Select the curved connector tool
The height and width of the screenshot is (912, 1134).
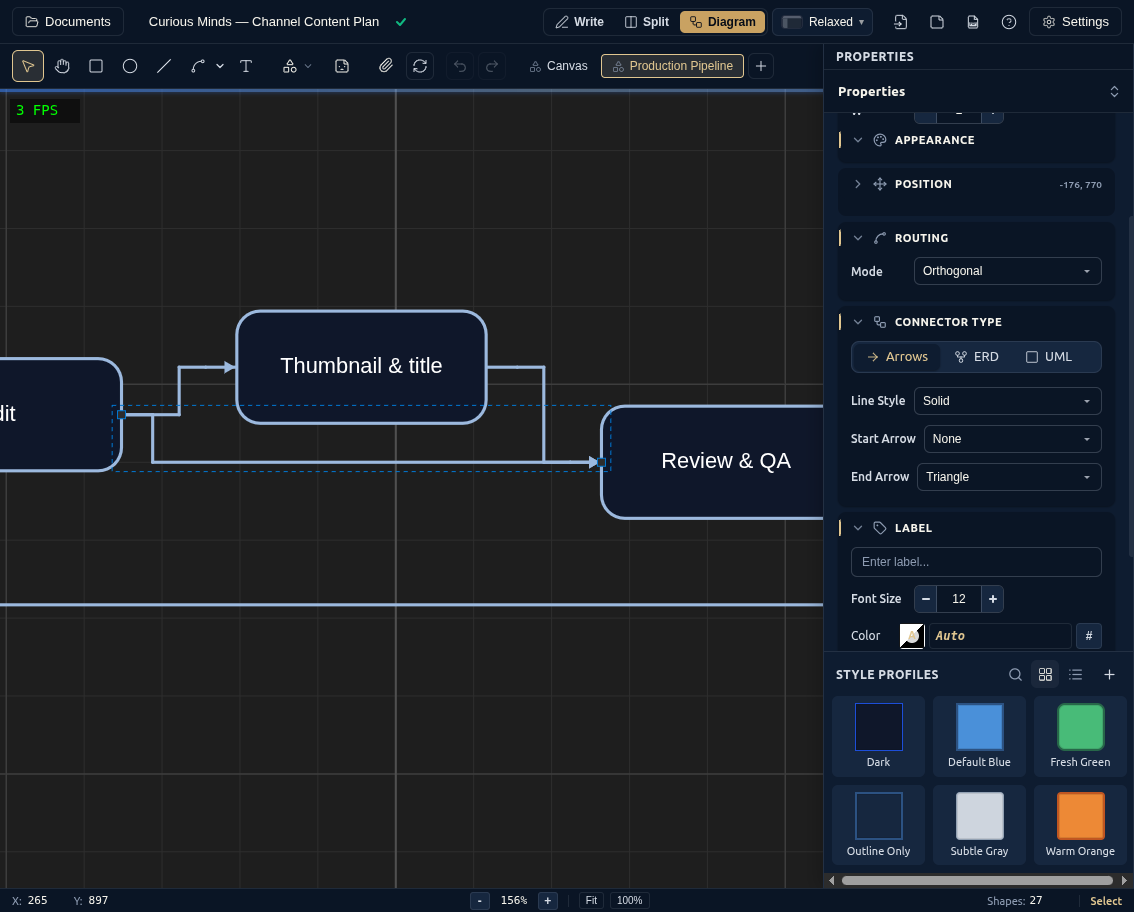[197, 66]
